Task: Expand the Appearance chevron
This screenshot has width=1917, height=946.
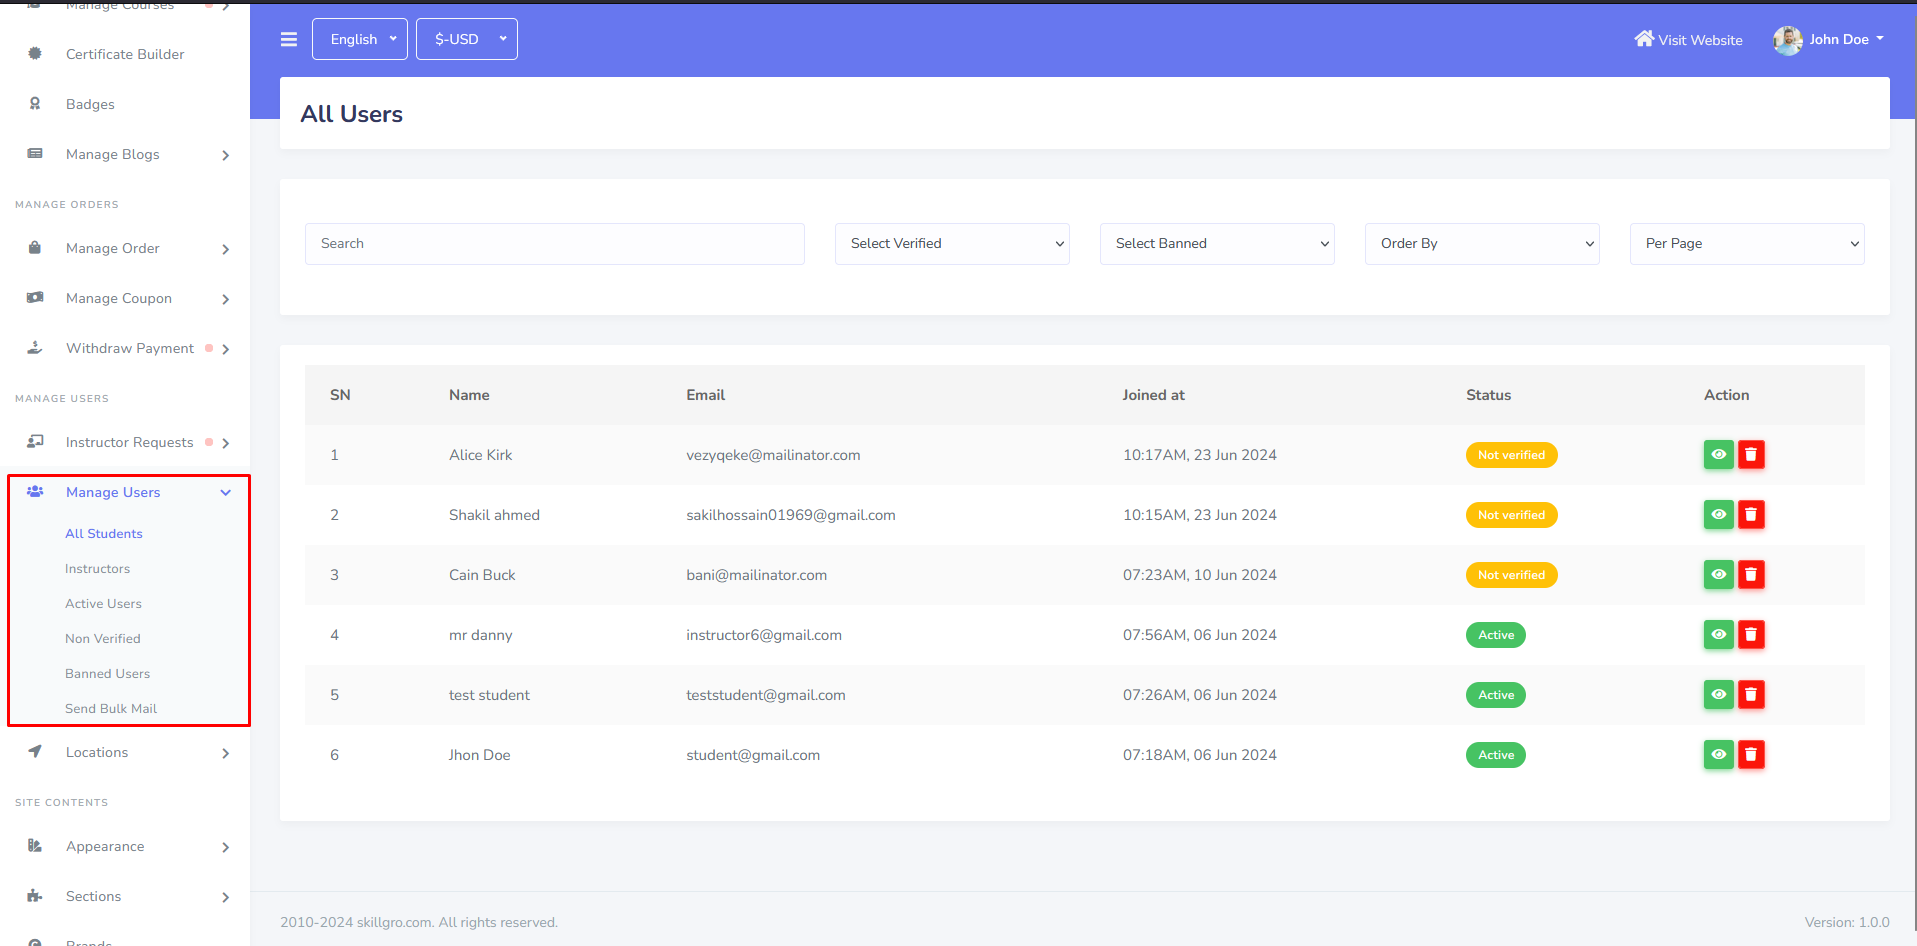Action: [226, 847]
